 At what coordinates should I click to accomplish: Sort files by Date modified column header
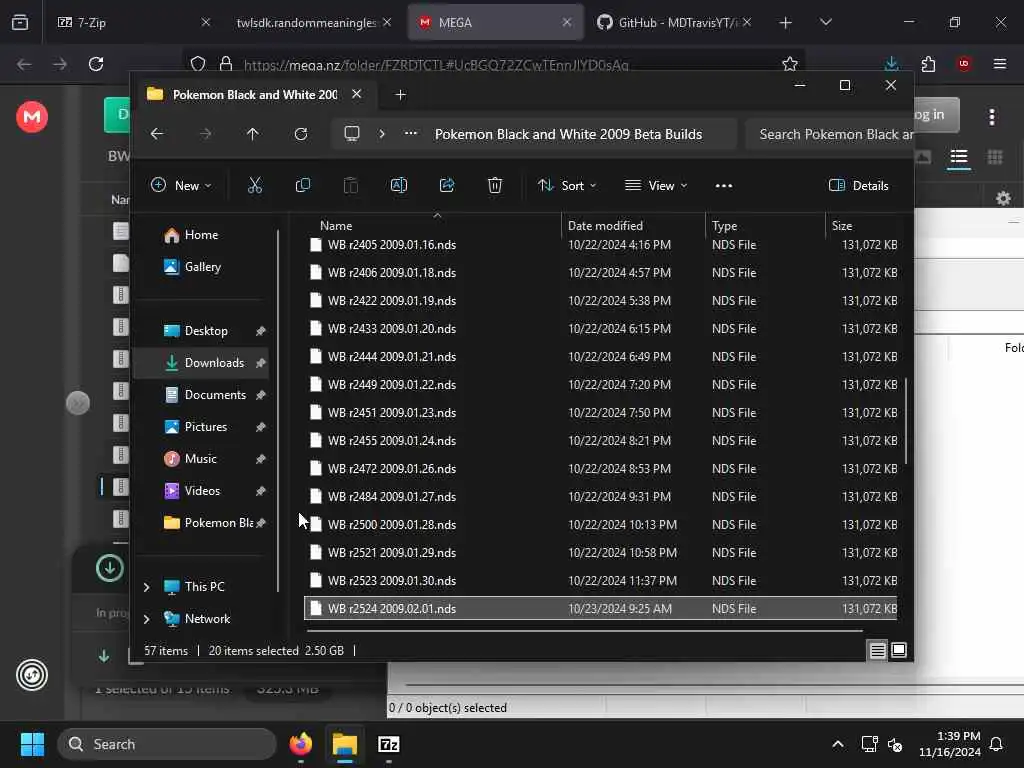(x=605, y=225)
